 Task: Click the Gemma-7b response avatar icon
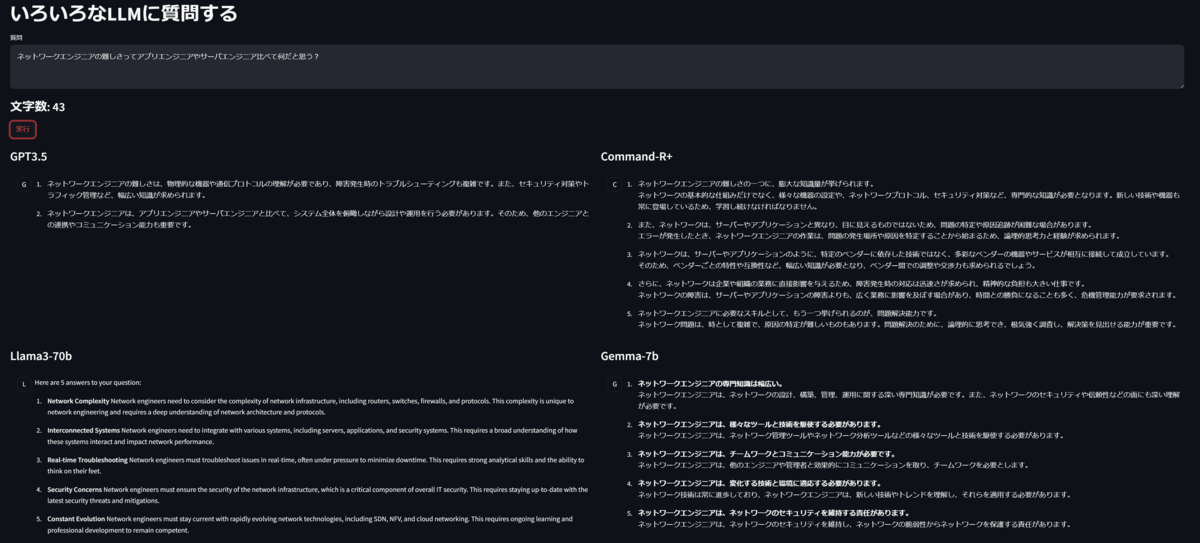click(615, 383)
